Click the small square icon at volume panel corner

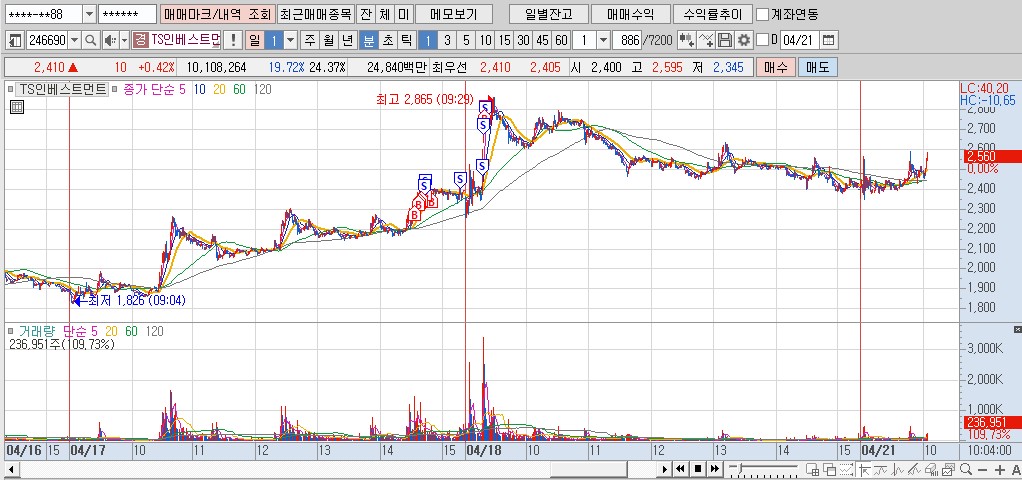click(1017, 329)
